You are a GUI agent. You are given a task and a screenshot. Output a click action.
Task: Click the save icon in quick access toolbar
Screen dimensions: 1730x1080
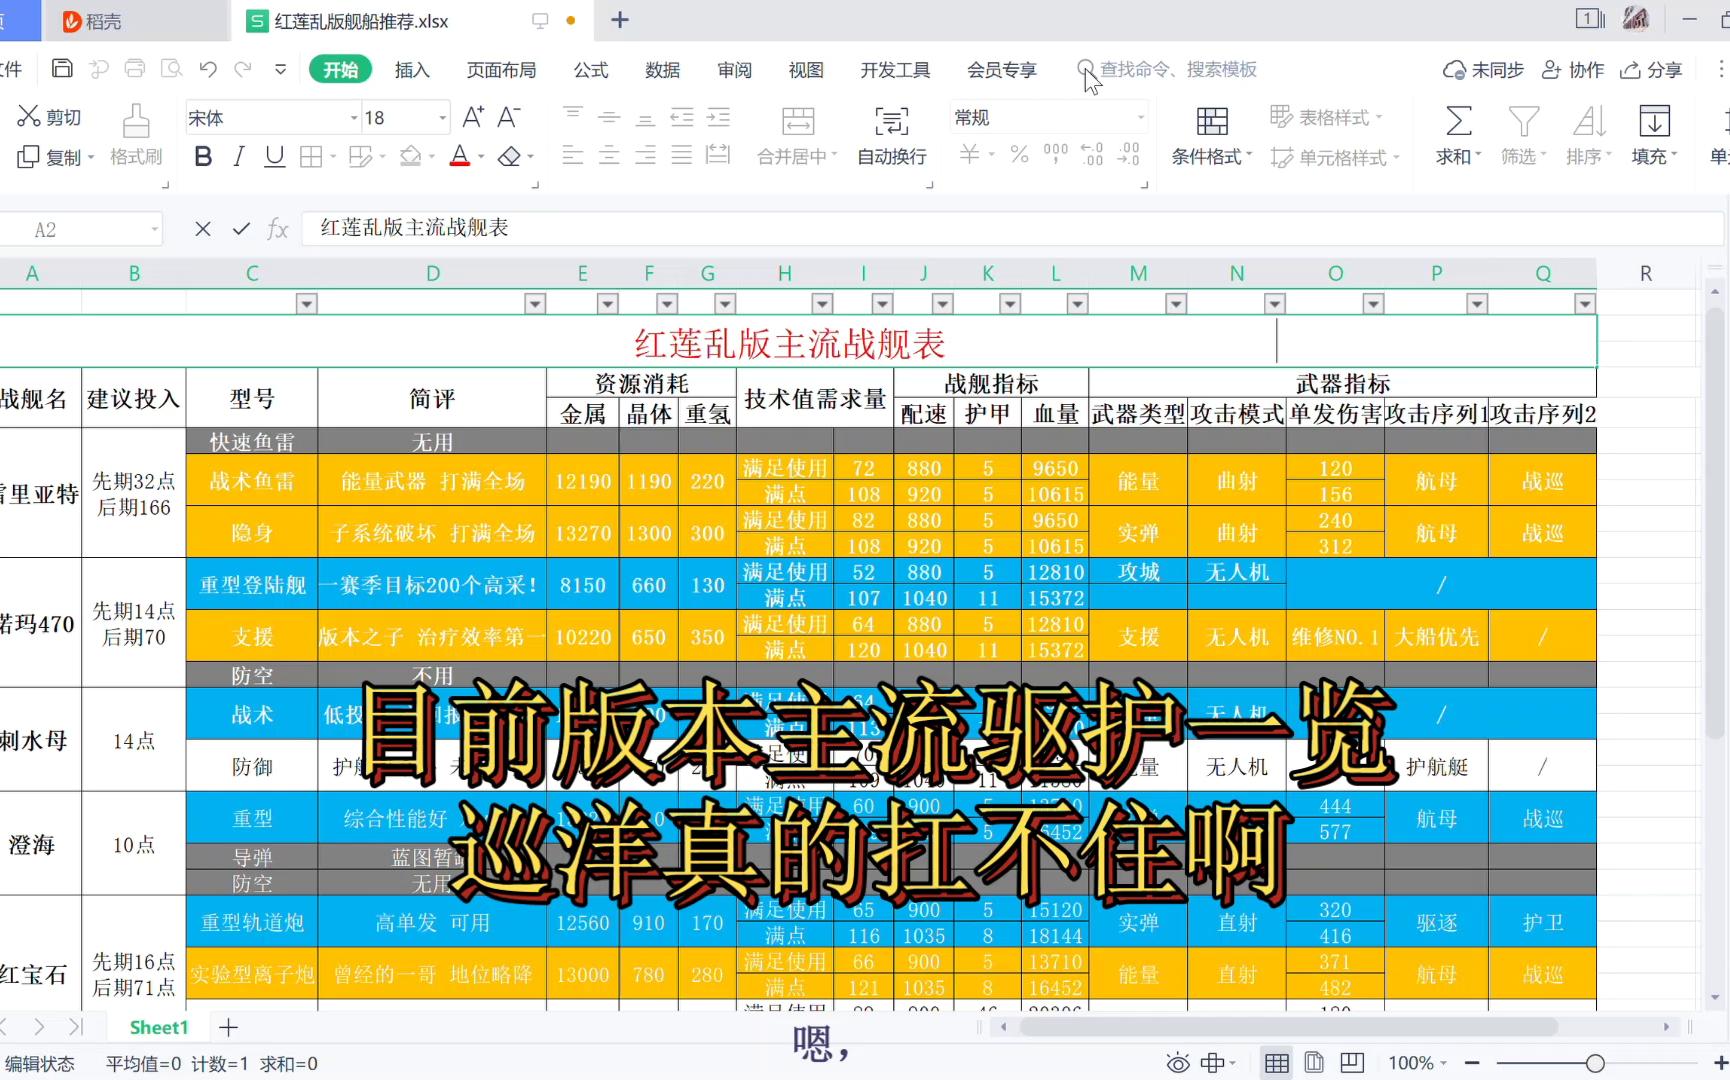62,68
